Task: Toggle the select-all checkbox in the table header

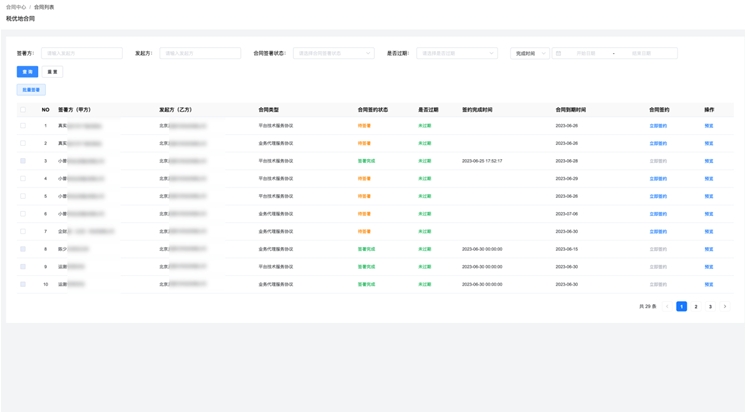Action: tap(23, 110)
